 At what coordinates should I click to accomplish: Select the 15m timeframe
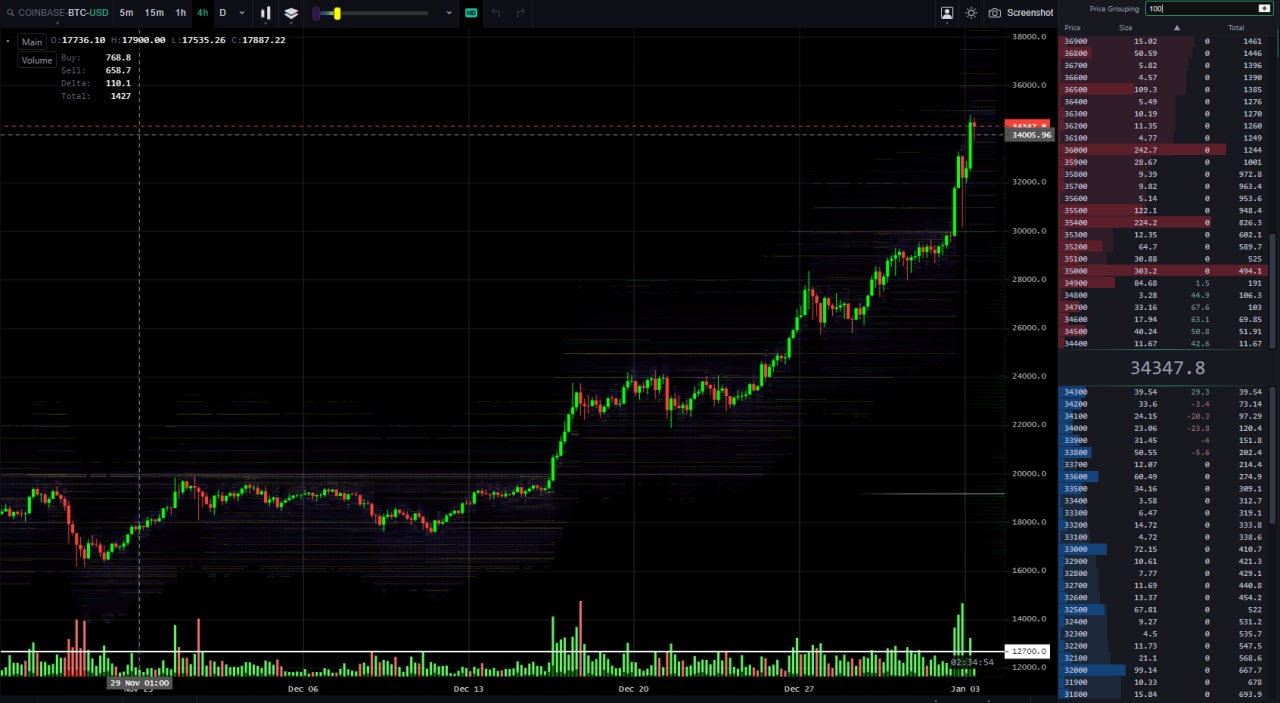coord(154,13)
